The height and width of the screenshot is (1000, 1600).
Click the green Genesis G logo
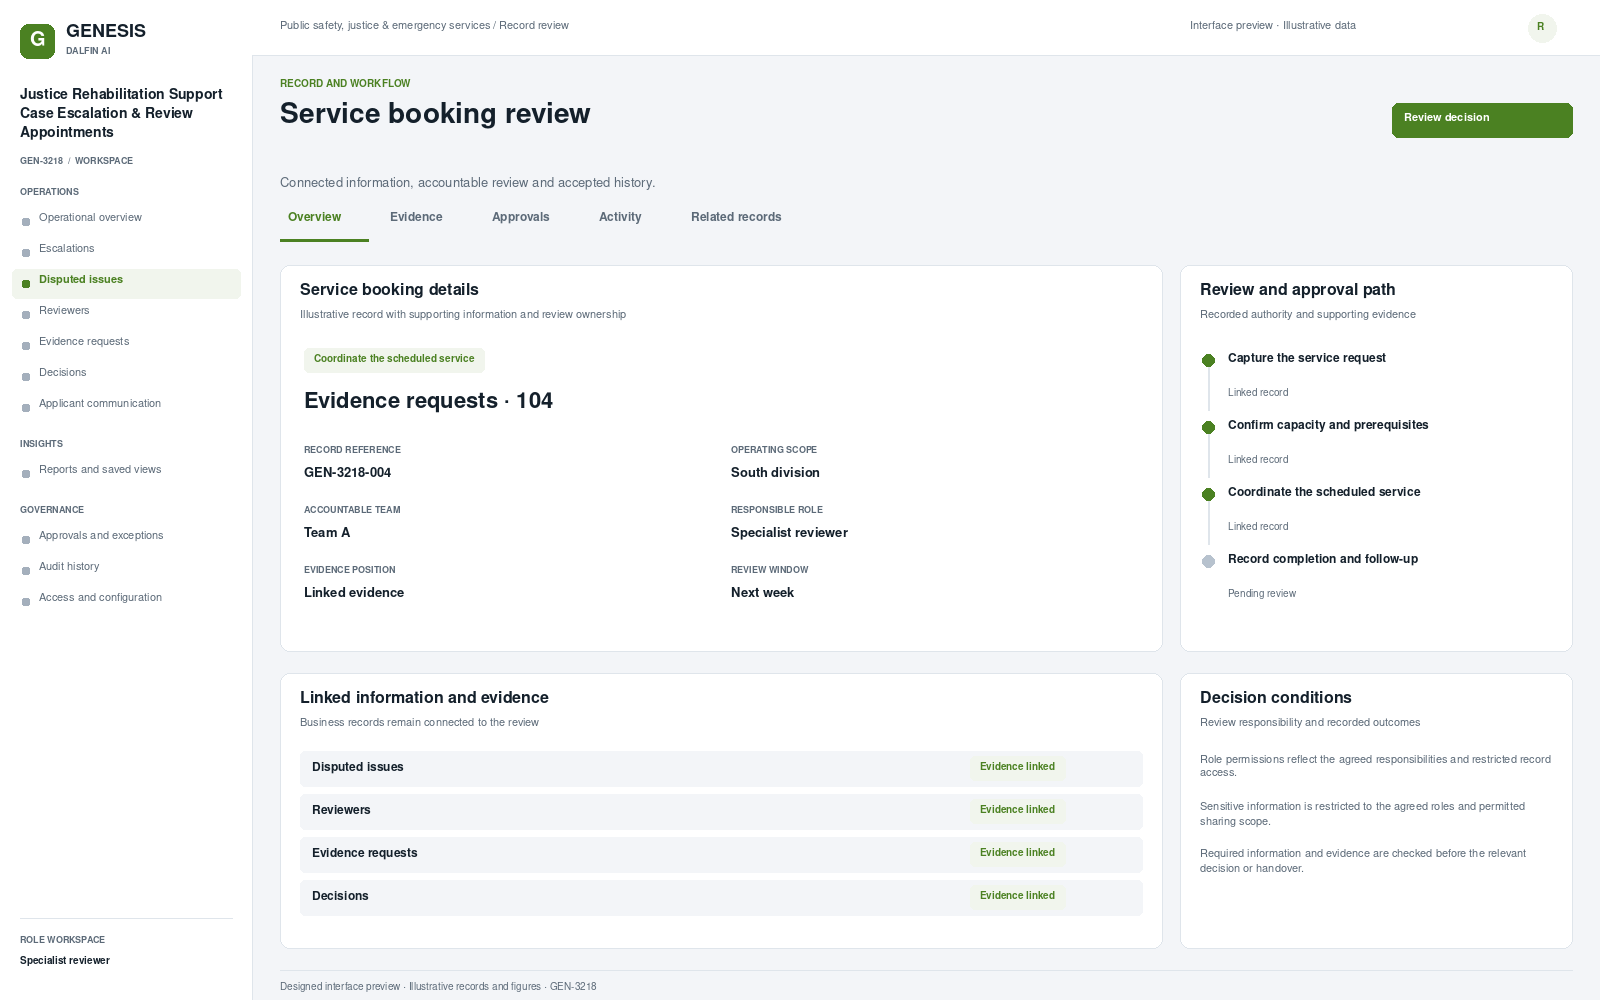(37, 41)
